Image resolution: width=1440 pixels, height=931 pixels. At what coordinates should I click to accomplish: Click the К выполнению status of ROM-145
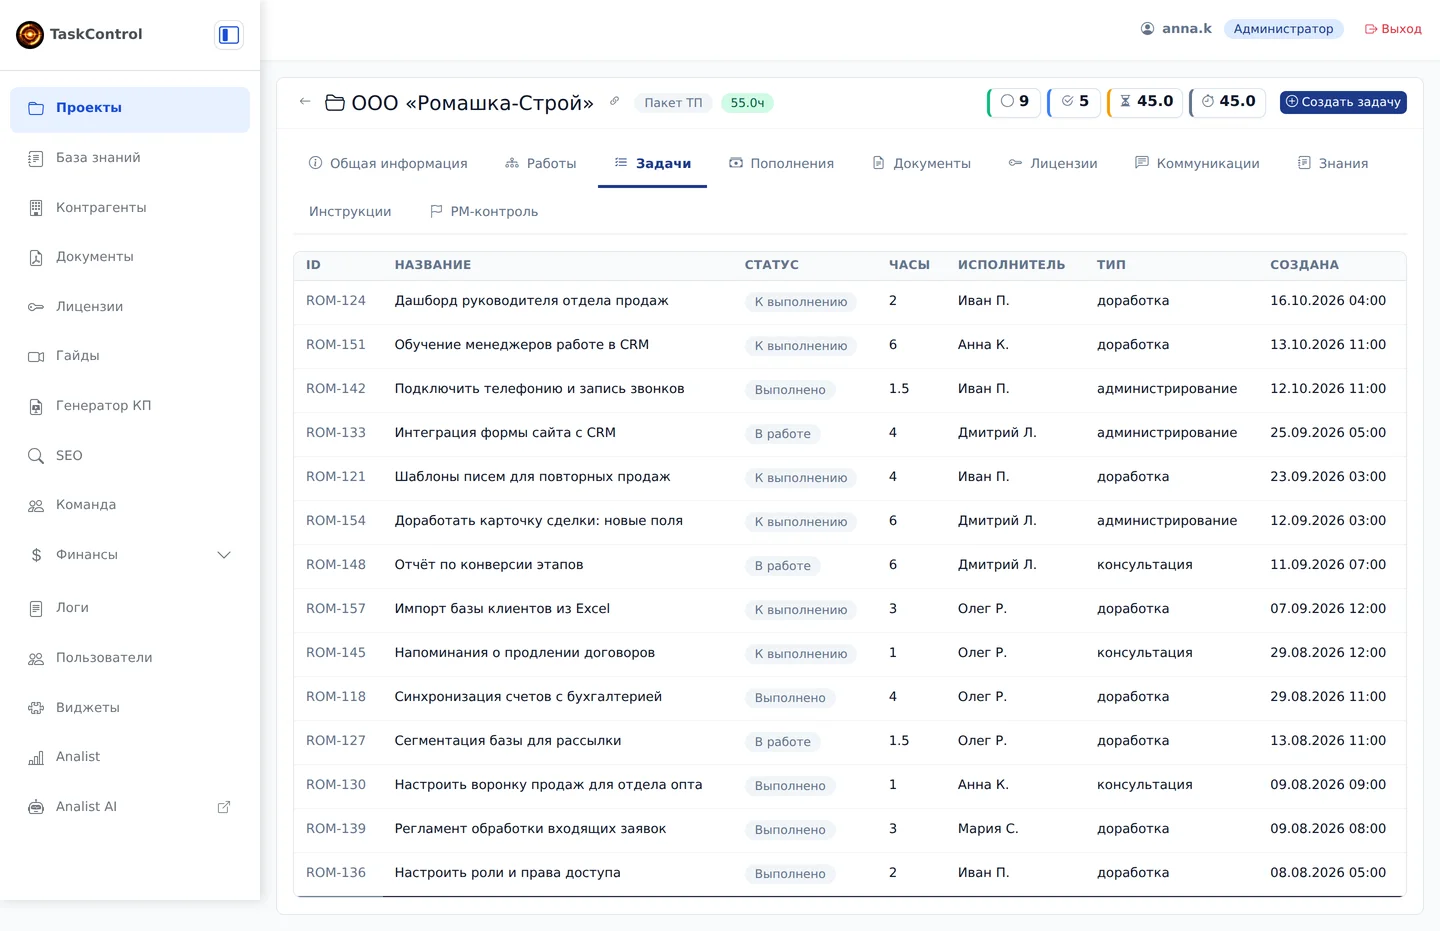click(x=800, y=654)
